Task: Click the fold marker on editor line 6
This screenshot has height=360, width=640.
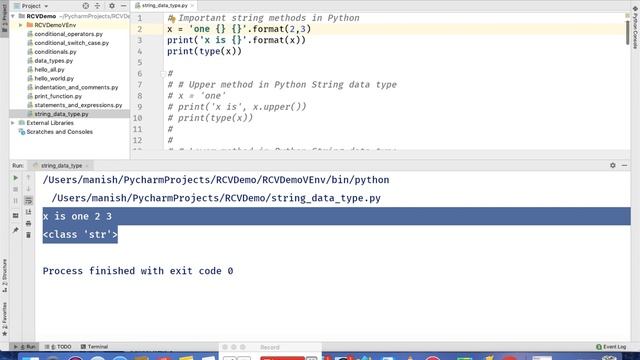Action: (163, 73)
